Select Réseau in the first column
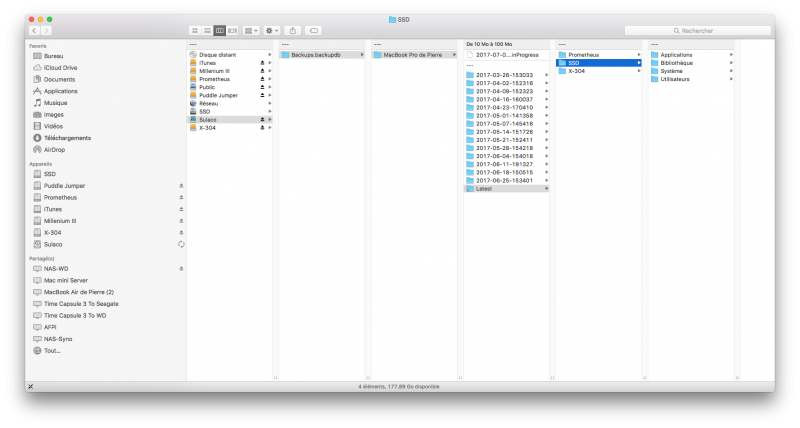The height and width of the screenshot is (428, 800). point(231,104)
